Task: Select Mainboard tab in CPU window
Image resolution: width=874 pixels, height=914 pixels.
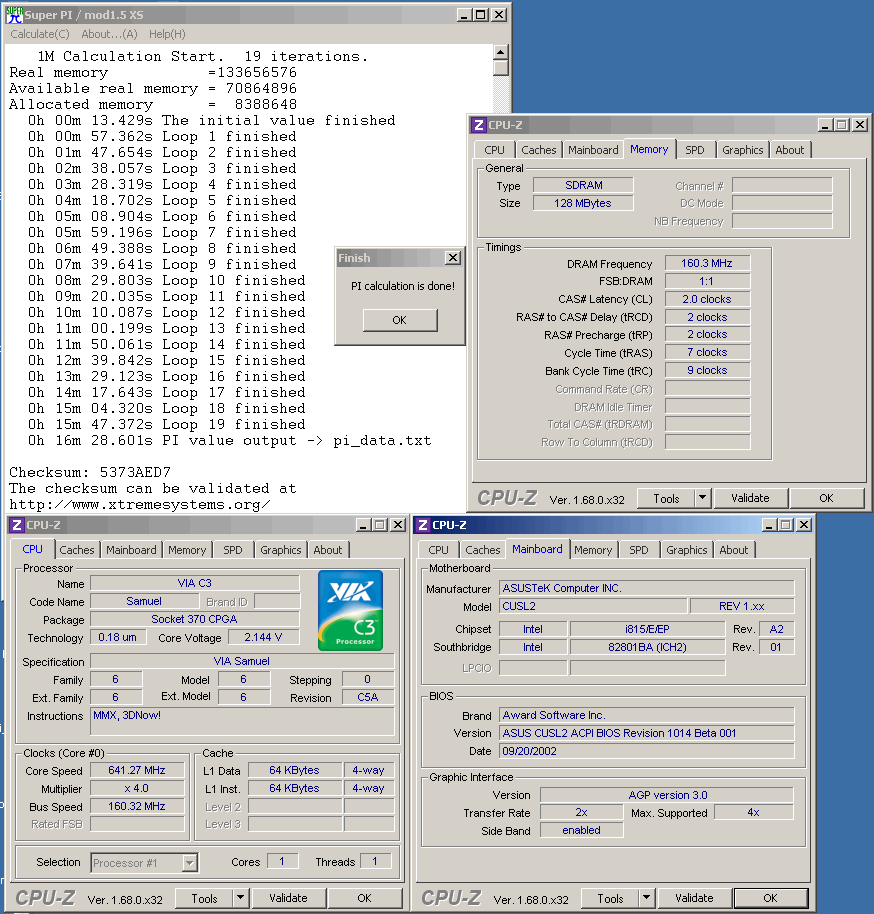Action: point(131,550)
